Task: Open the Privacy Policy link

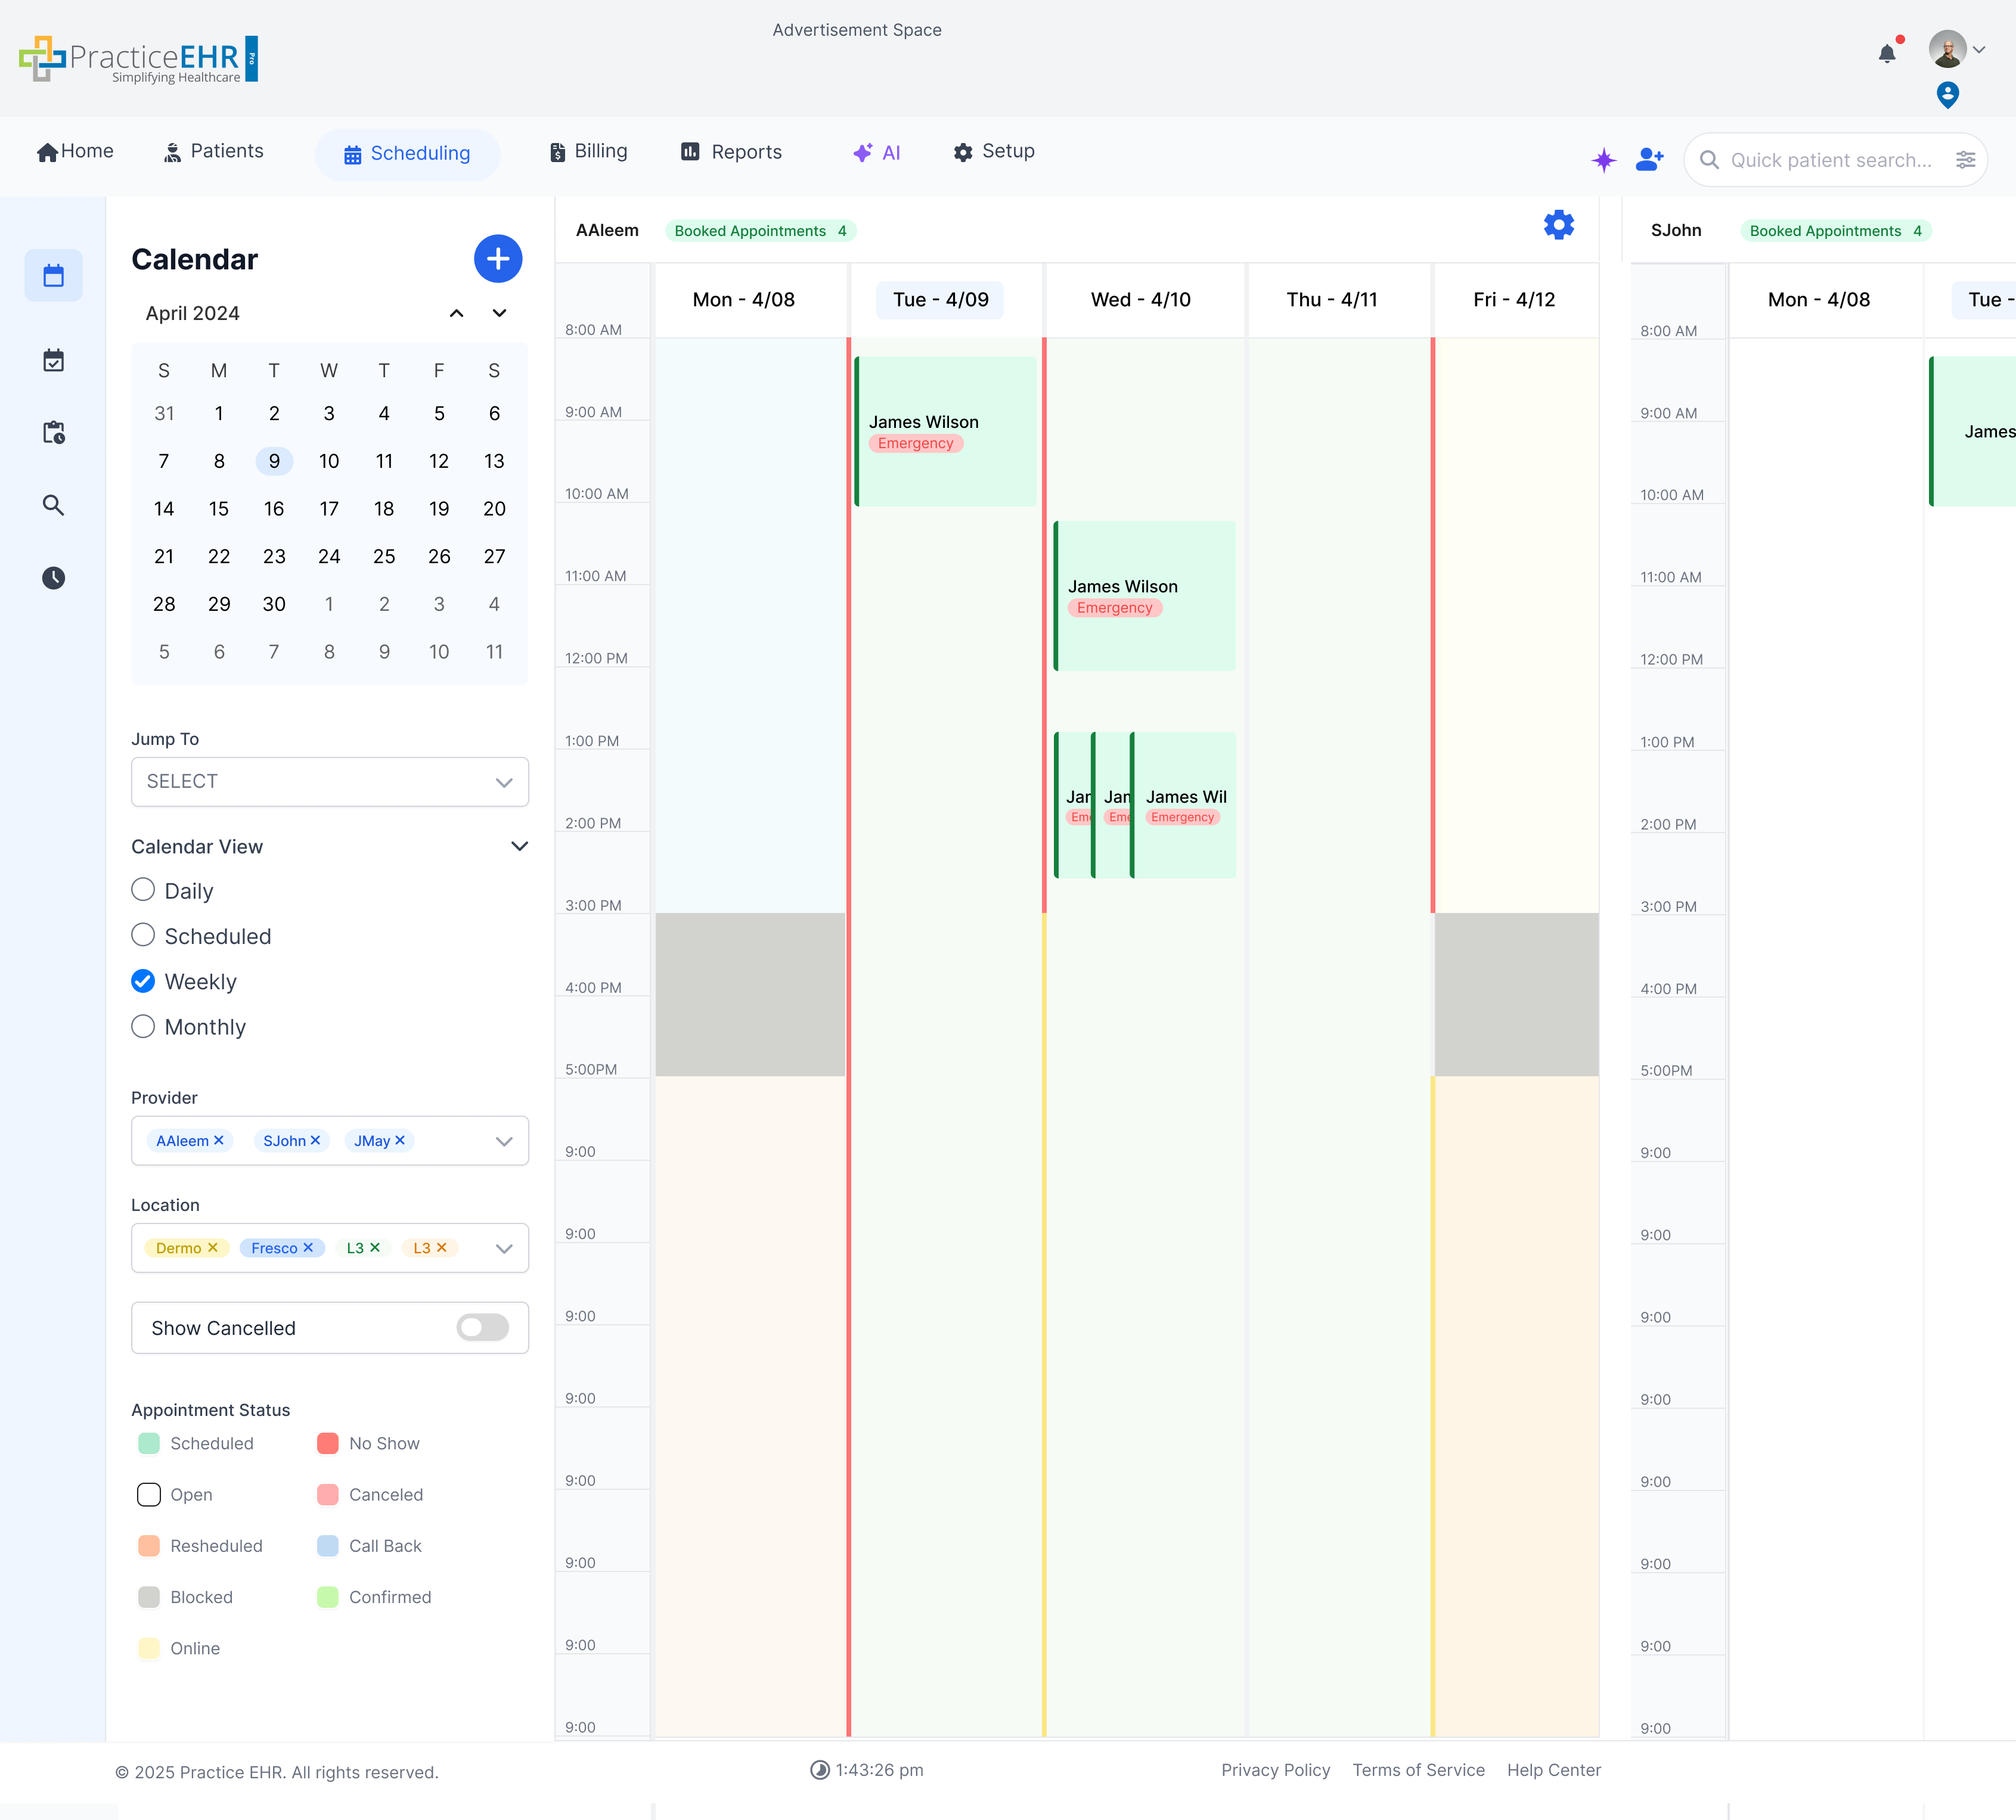Action: point(1276,1770)
